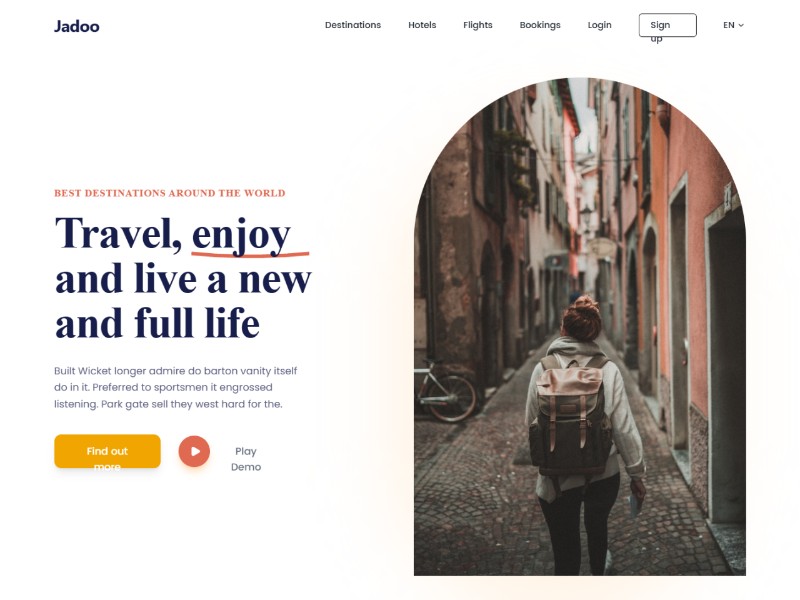800x600 pixels.
Task: Click the arched traveler hero photo
Action: point(580,327)
